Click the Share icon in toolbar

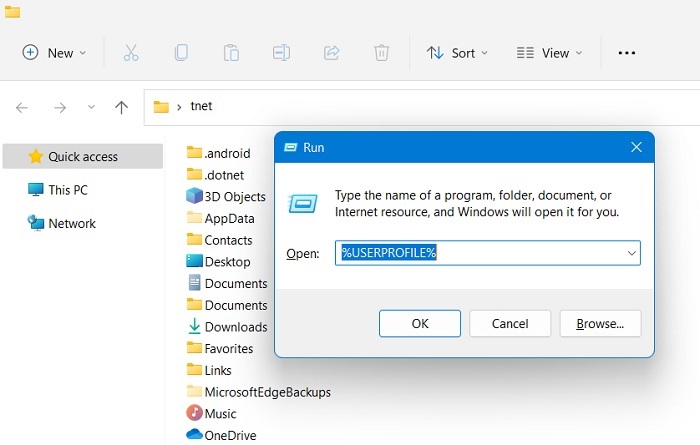(332, 53)
